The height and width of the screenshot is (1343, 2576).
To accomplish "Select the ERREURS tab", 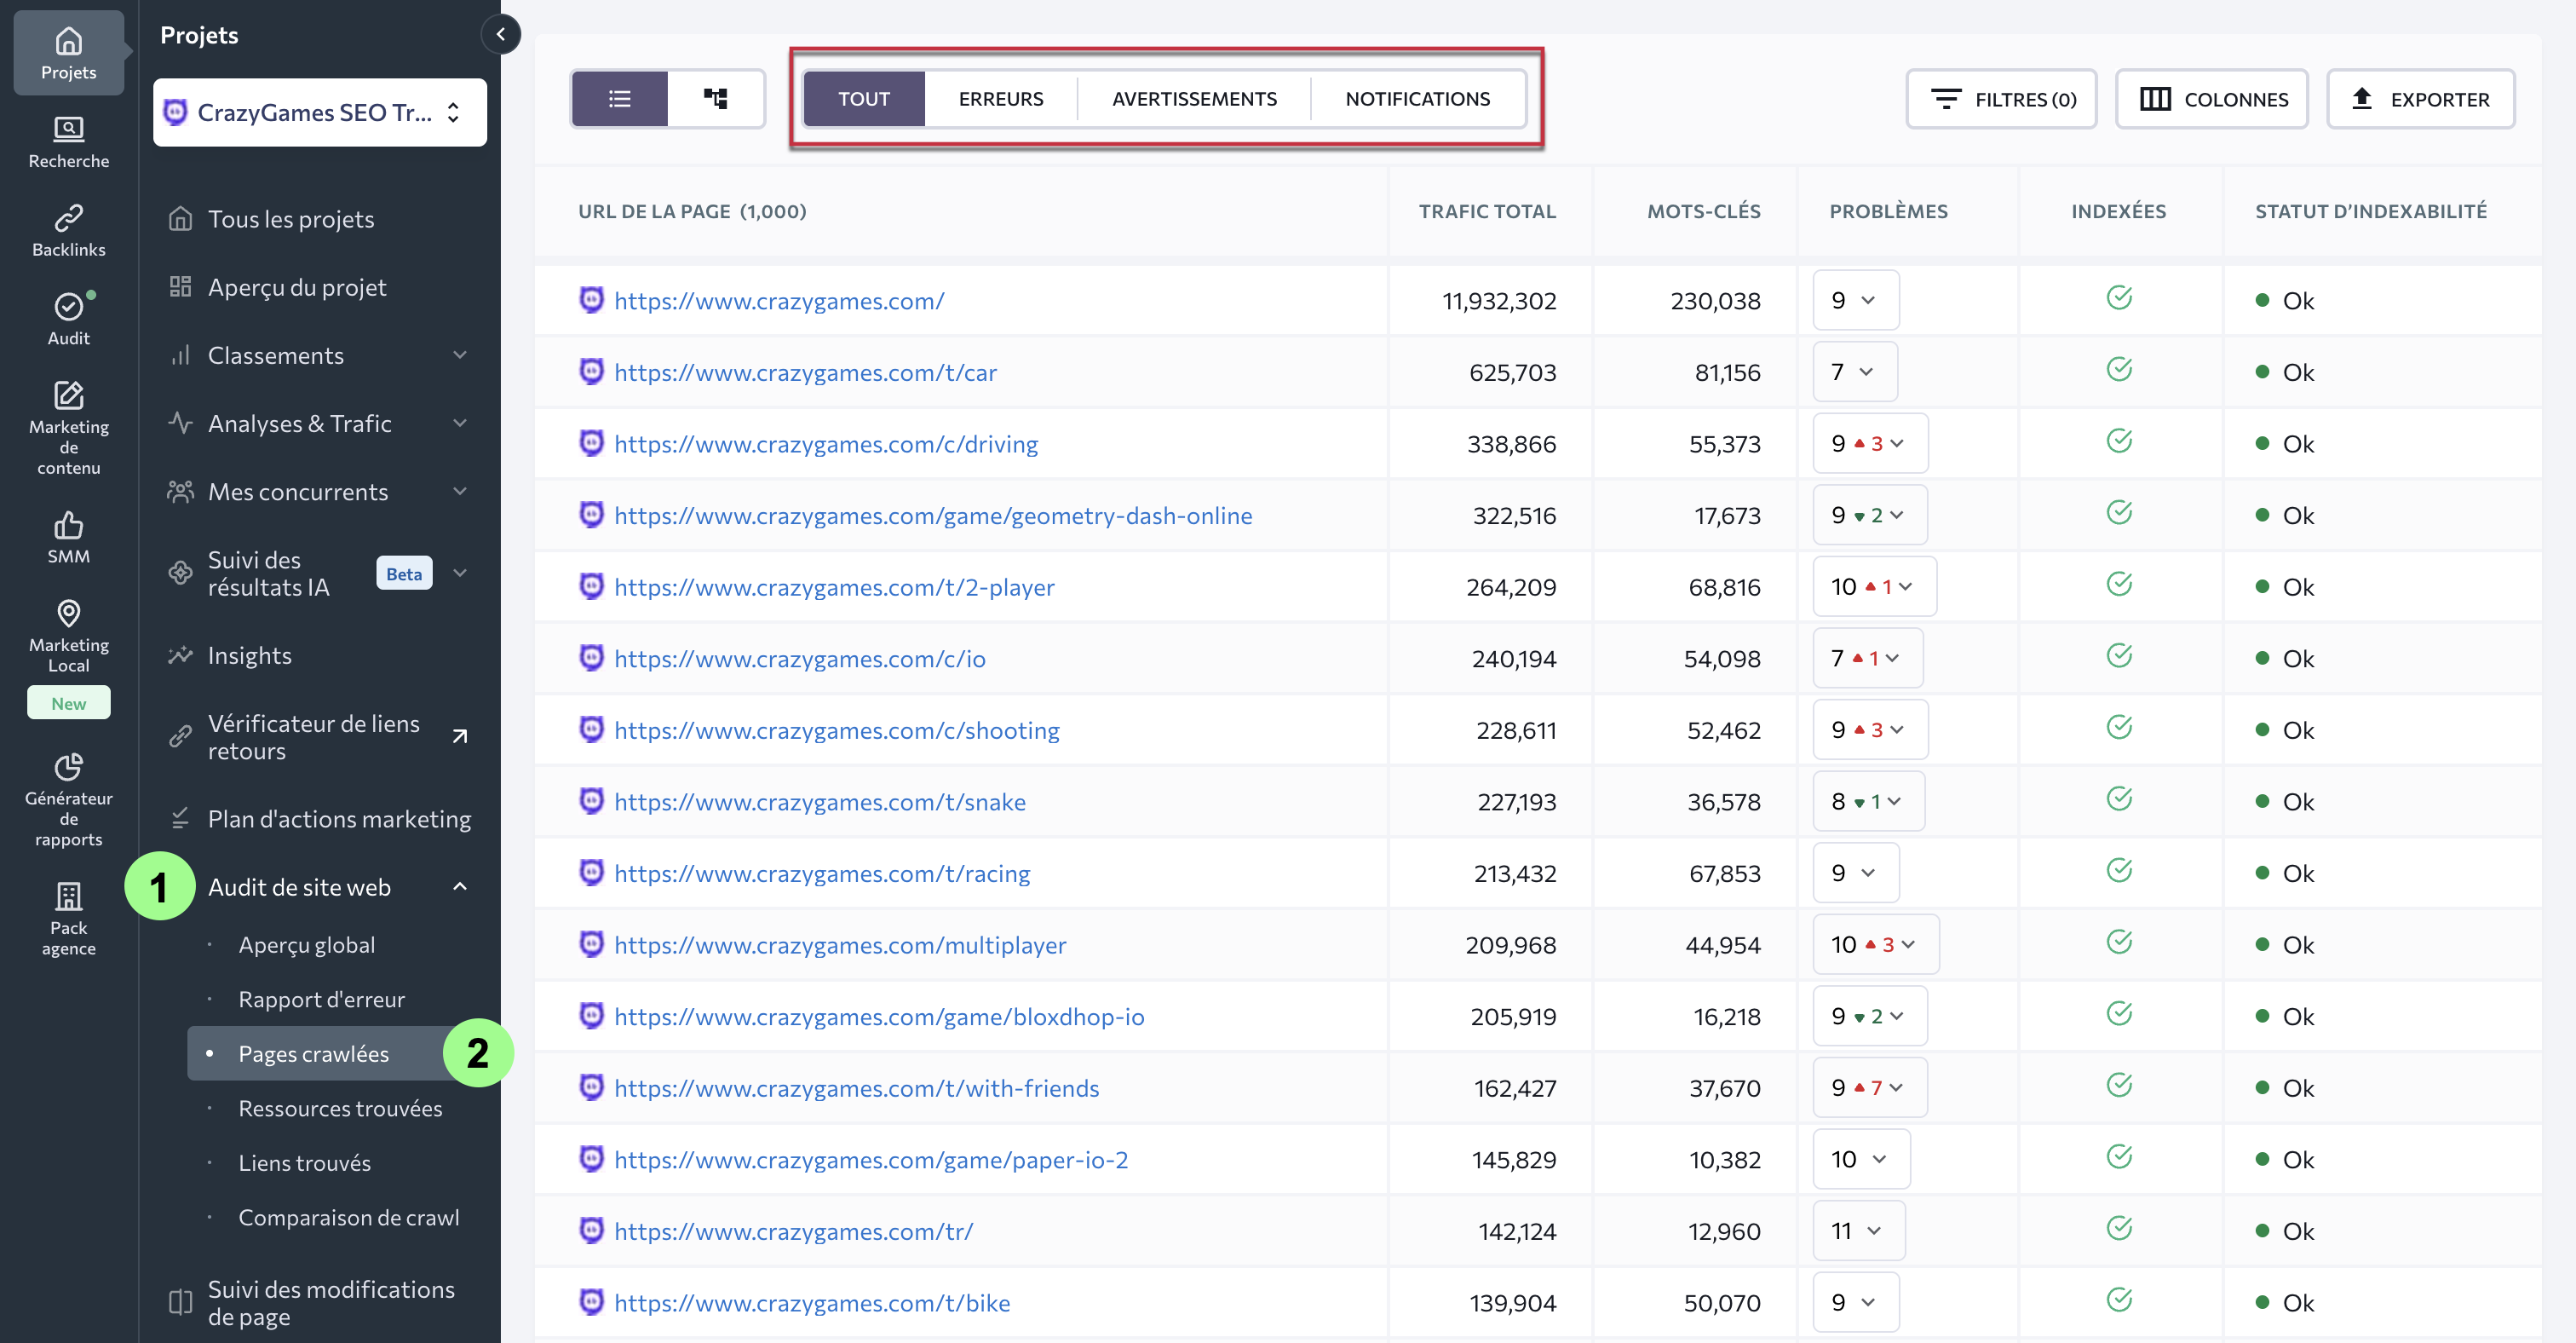I will point(1001,99).
